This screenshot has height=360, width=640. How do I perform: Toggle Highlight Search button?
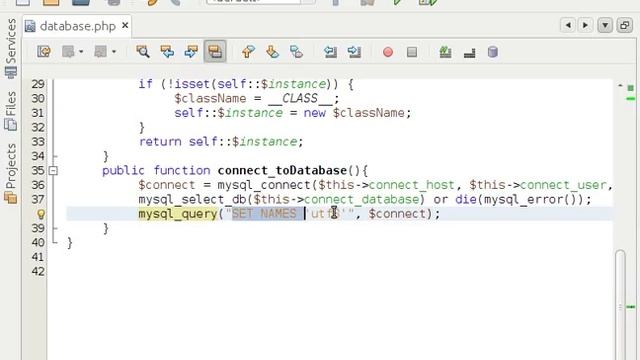pos(215,52)
